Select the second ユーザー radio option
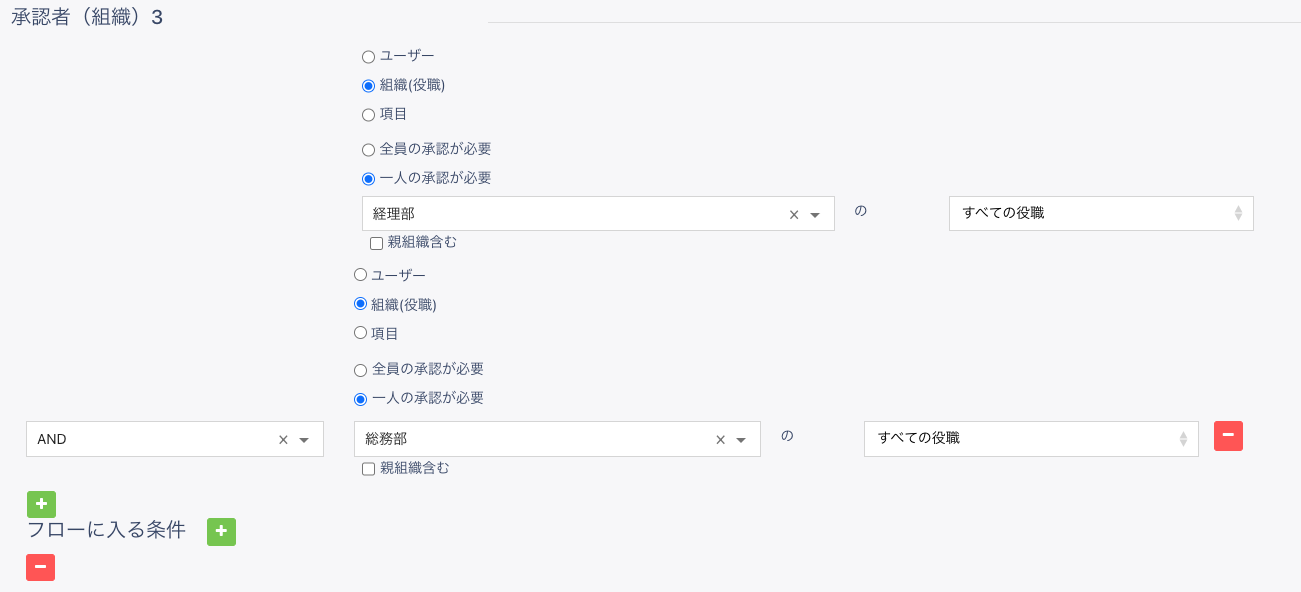Viewport: 1301px width, 592px height. pyautogui.click(x=361, y=275)
